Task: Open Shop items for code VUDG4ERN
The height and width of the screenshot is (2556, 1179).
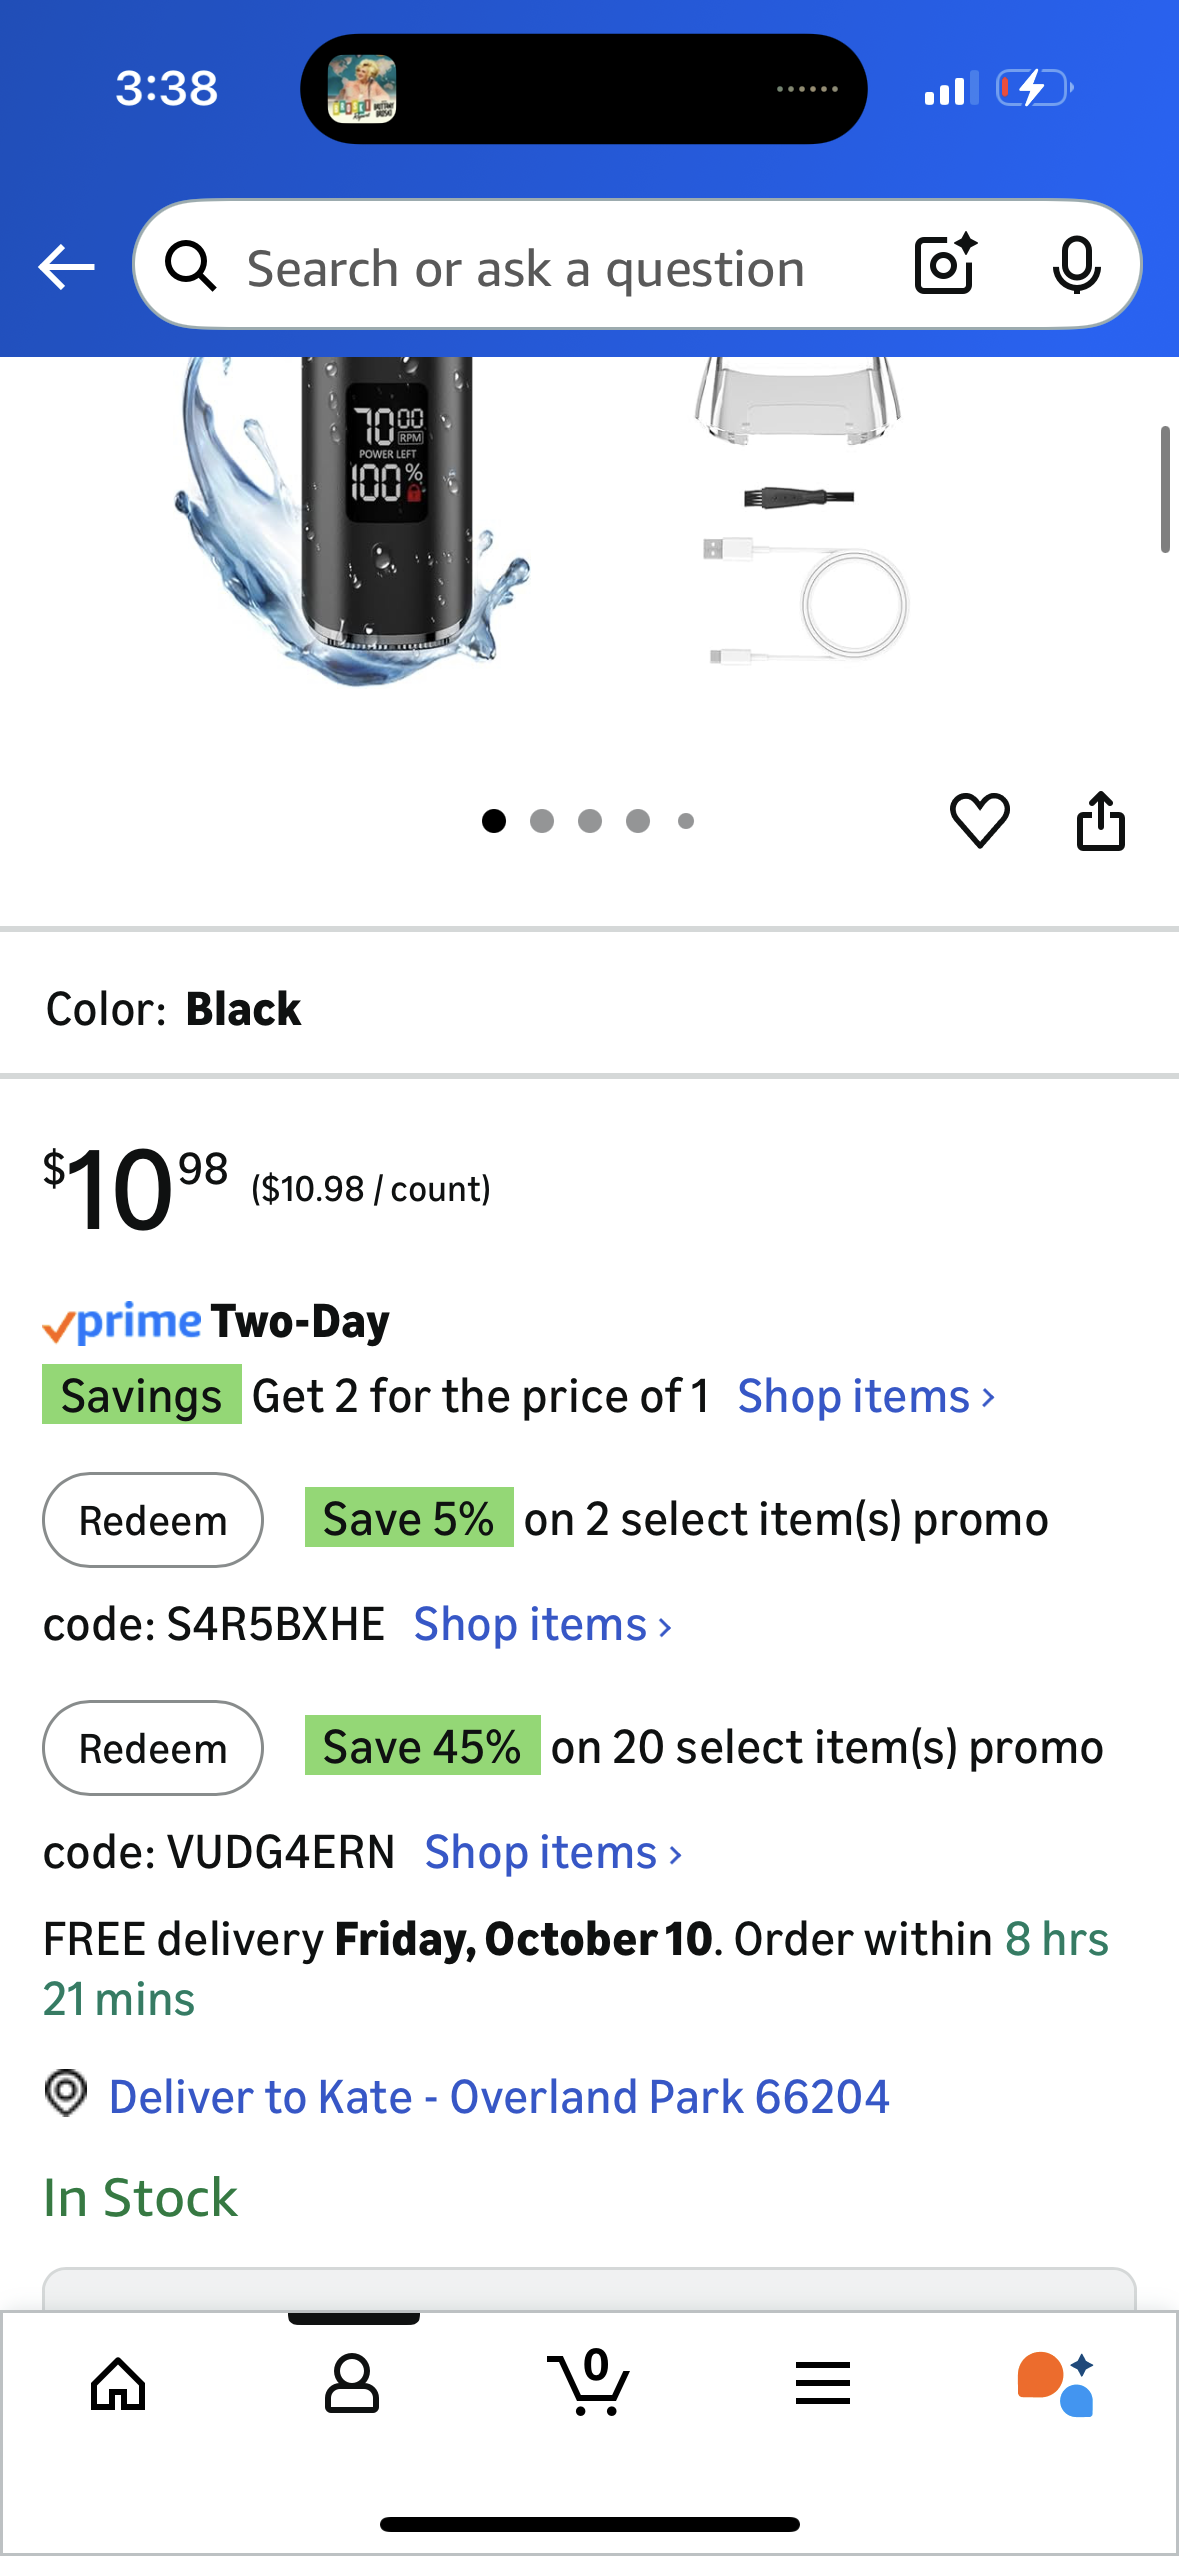Action: point(554,1852)
